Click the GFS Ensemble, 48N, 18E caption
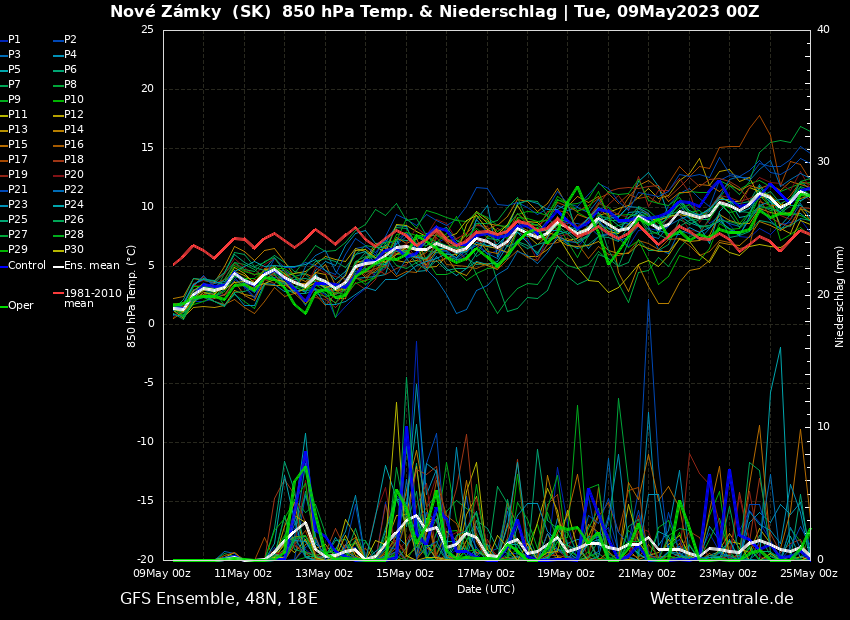Screen dimensions: 850x620 219,599
